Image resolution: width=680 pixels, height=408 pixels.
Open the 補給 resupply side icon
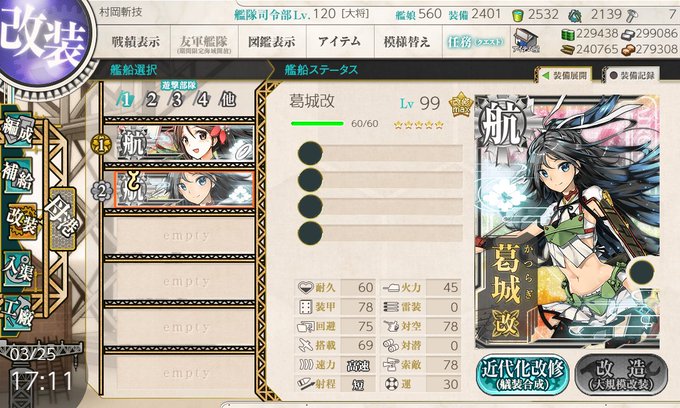18,176
